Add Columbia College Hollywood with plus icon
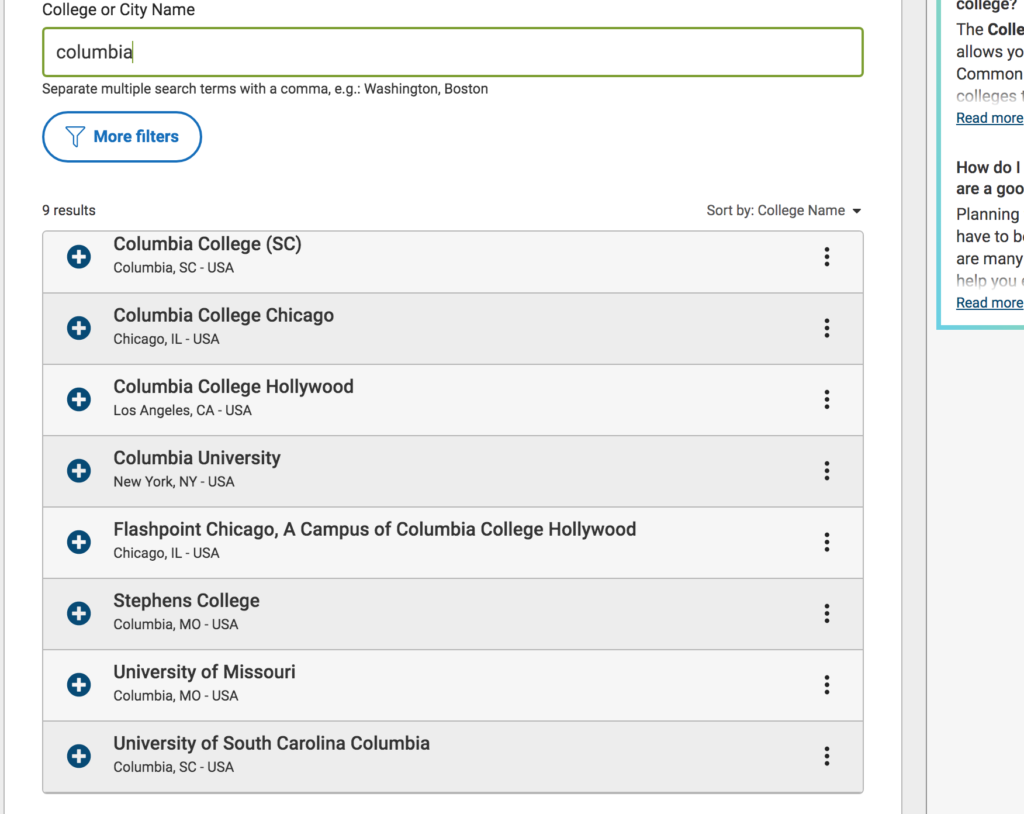Screen dimensions: 1024x814 79,399
